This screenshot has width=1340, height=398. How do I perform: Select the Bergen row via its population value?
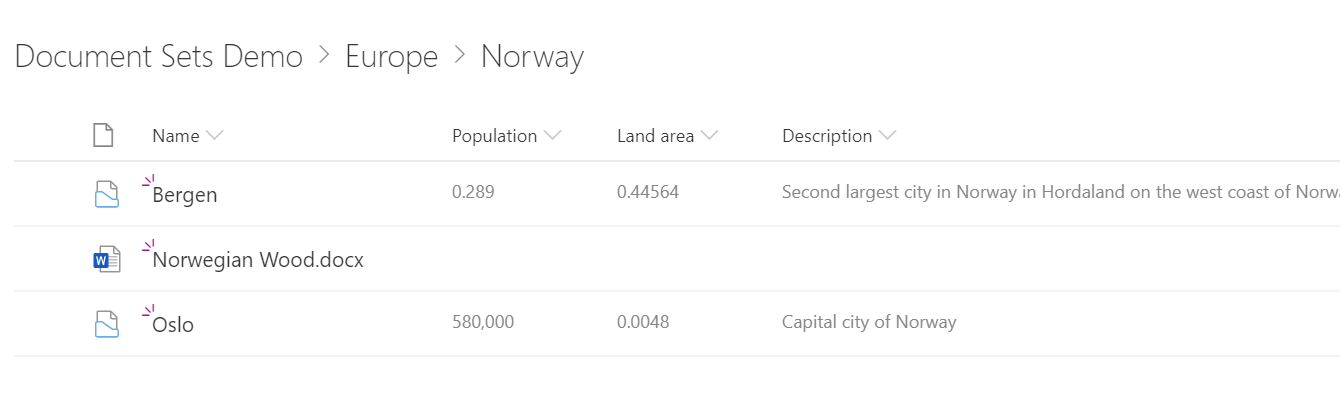(x=473, y=192)
